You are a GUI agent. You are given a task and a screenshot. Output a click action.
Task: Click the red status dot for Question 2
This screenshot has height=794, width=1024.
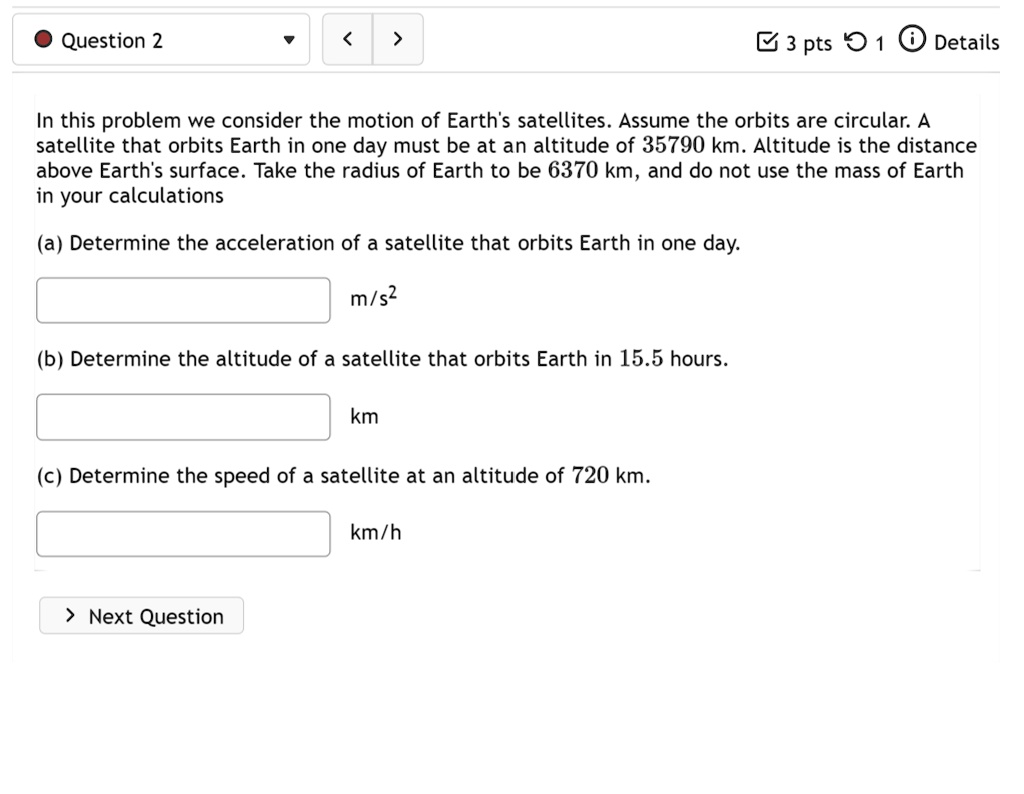[41, 39]
